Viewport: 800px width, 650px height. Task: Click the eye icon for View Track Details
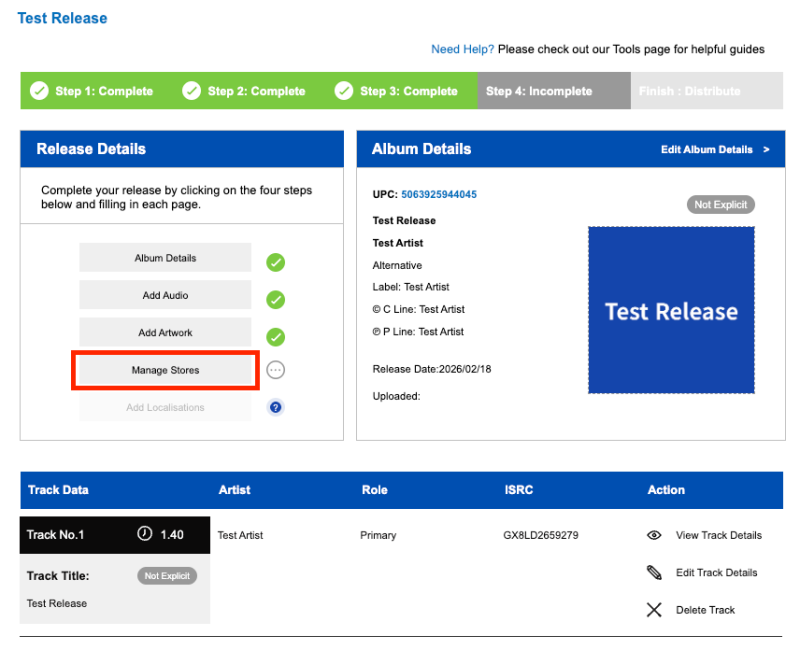pyautogui.click(x=654, y=535)
